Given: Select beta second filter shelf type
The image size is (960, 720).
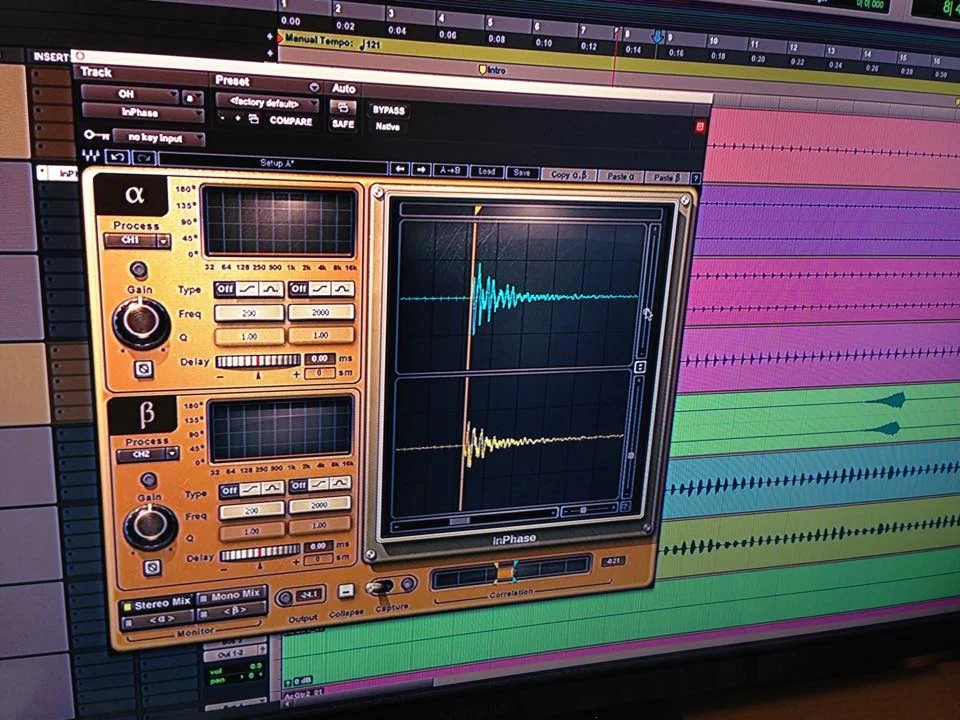Looking at the screenshot, I should tap(319, 484).
